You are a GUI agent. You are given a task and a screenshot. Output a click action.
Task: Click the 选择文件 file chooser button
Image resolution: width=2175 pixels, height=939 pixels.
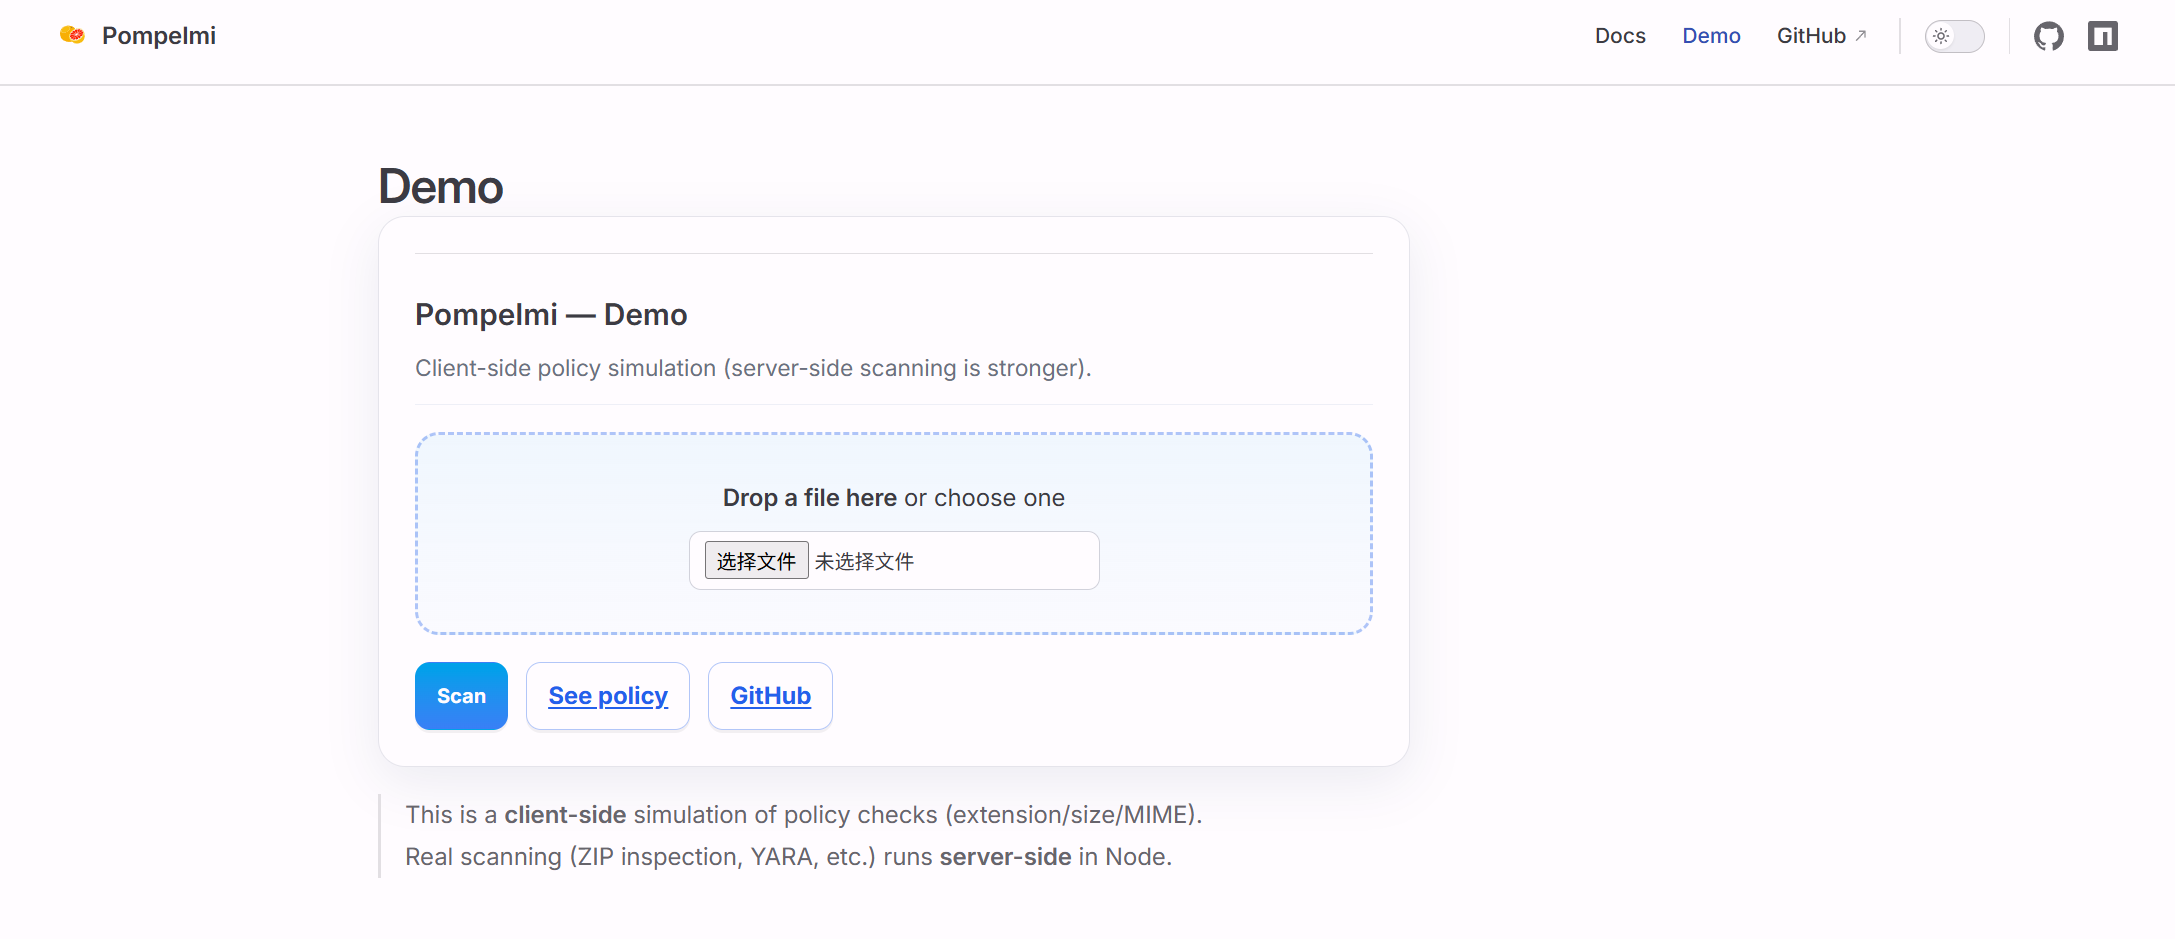[756, 561]
